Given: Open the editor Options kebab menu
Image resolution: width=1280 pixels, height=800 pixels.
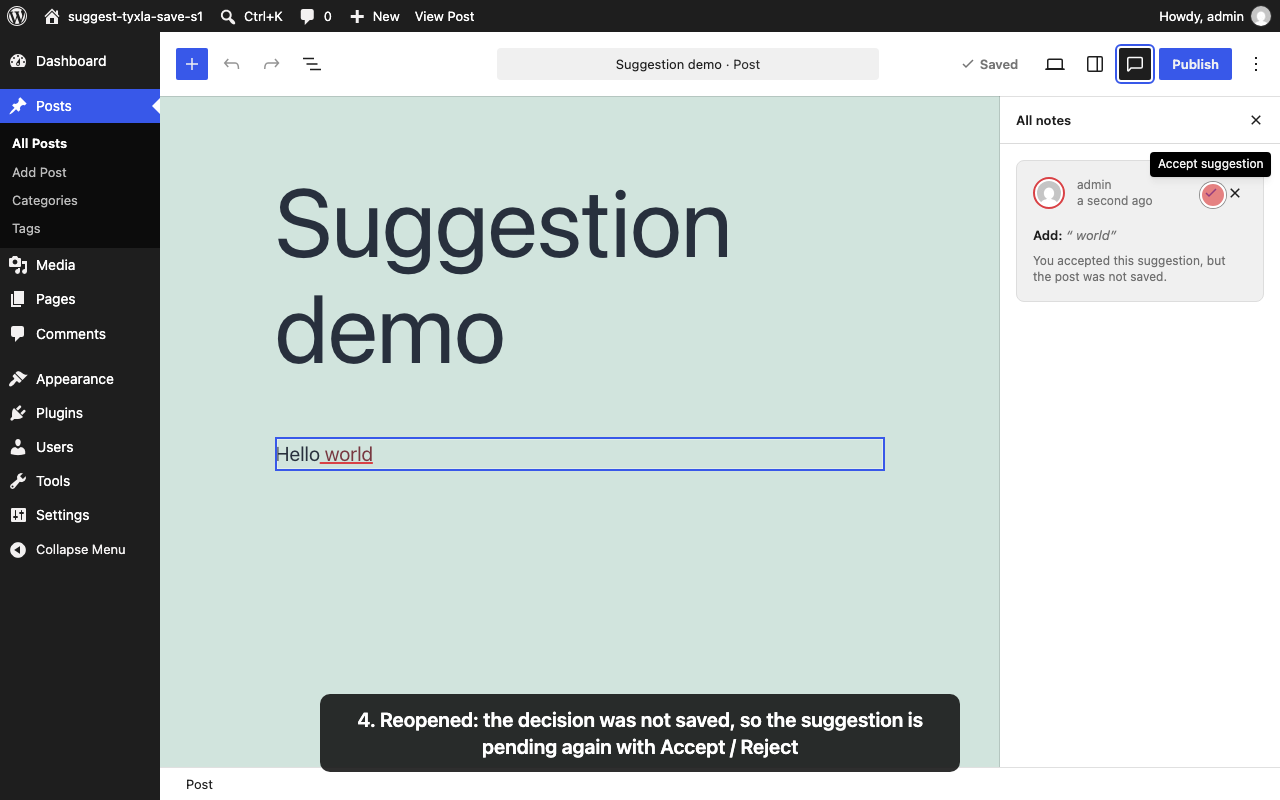Looking at the screenshot, I should 1256,64.
